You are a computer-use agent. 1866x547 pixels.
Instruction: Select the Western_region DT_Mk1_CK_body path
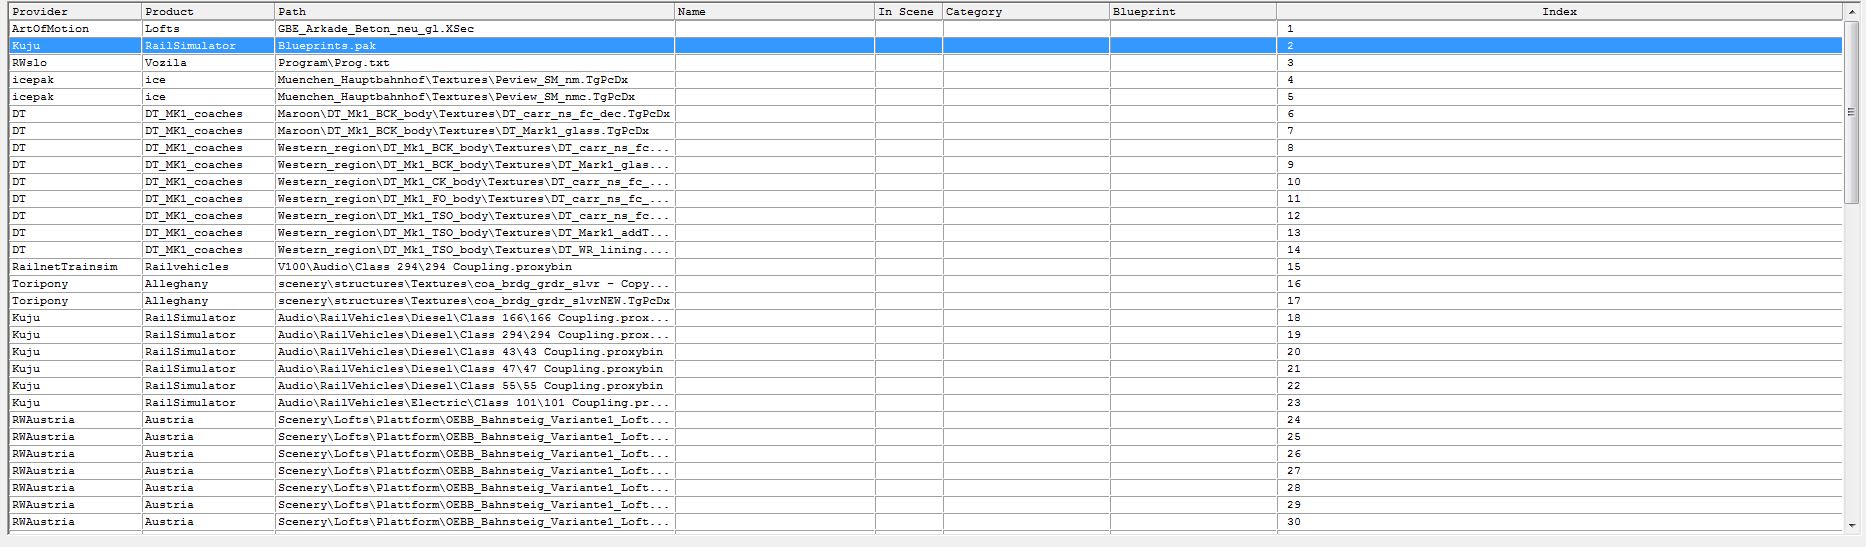click(474, 182)
